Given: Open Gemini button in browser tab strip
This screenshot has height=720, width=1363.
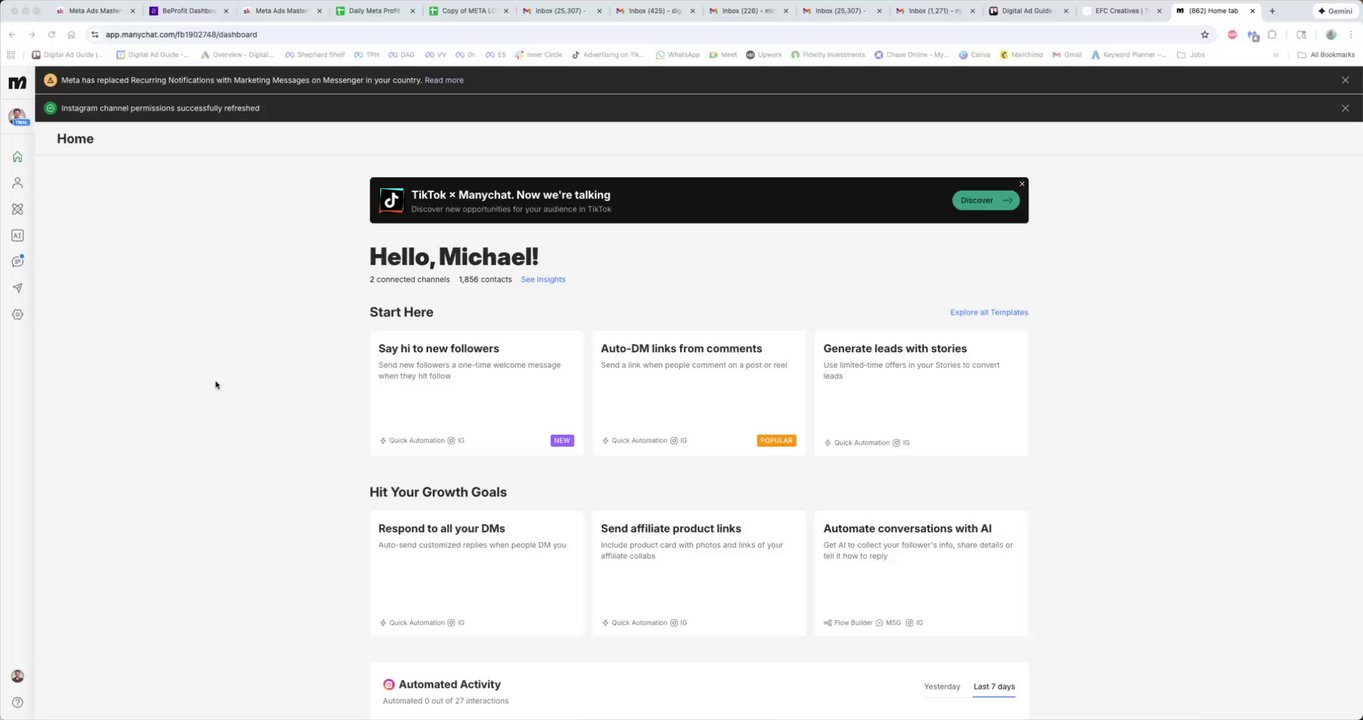Looking at the screenshot, I should click(x=1335, y=11).
